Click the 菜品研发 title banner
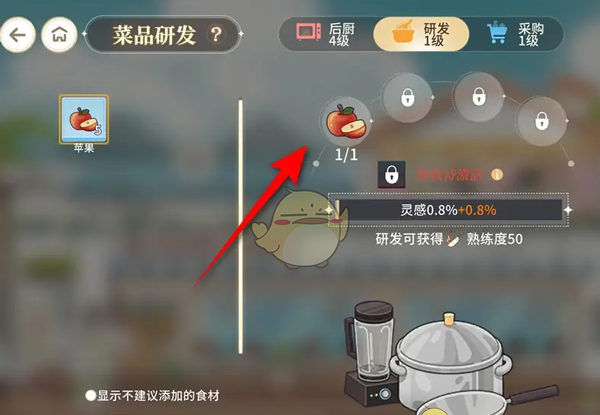The height and width of the screenshot is (415, 600). (163, 34)
